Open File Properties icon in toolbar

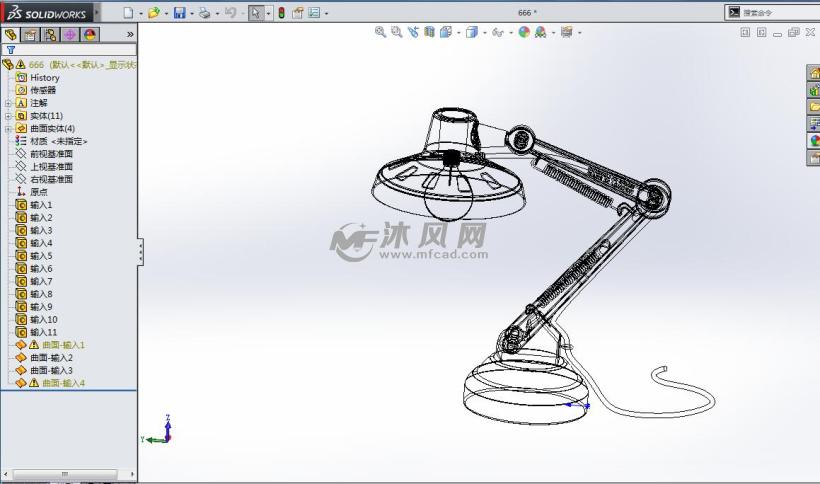[x=298, y=13]
